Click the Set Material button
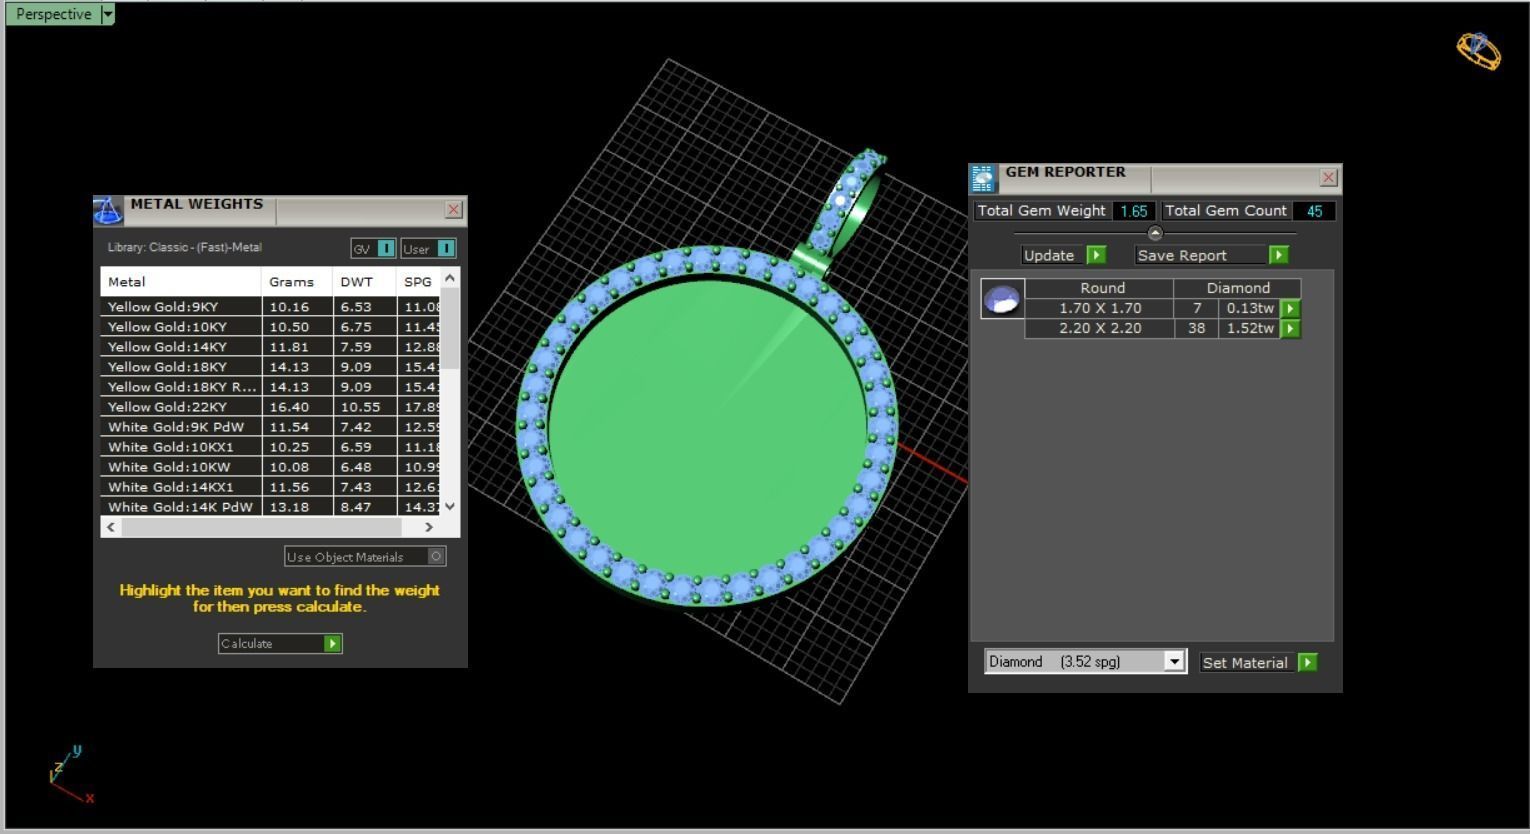The image size is (1530, 834). point(1258,662)
